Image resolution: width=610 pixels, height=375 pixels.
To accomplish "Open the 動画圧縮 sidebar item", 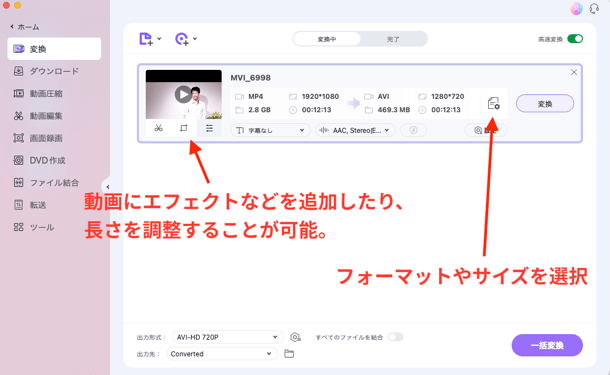I will pyautogui.click(x=54, y=93).
